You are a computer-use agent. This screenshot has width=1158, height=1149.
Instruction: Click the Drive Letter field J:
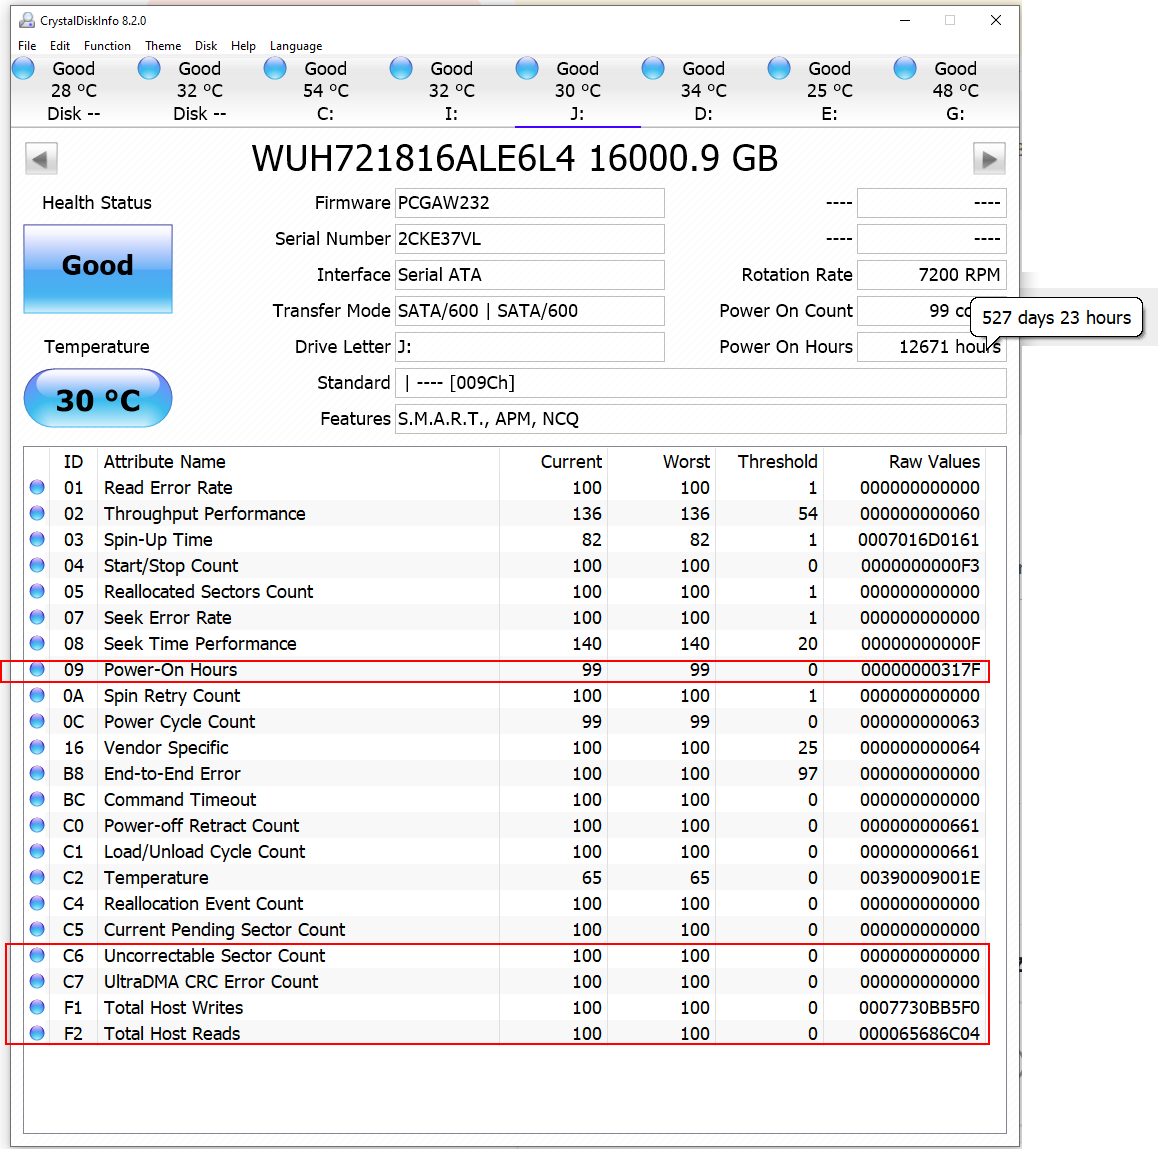point(530,347)
